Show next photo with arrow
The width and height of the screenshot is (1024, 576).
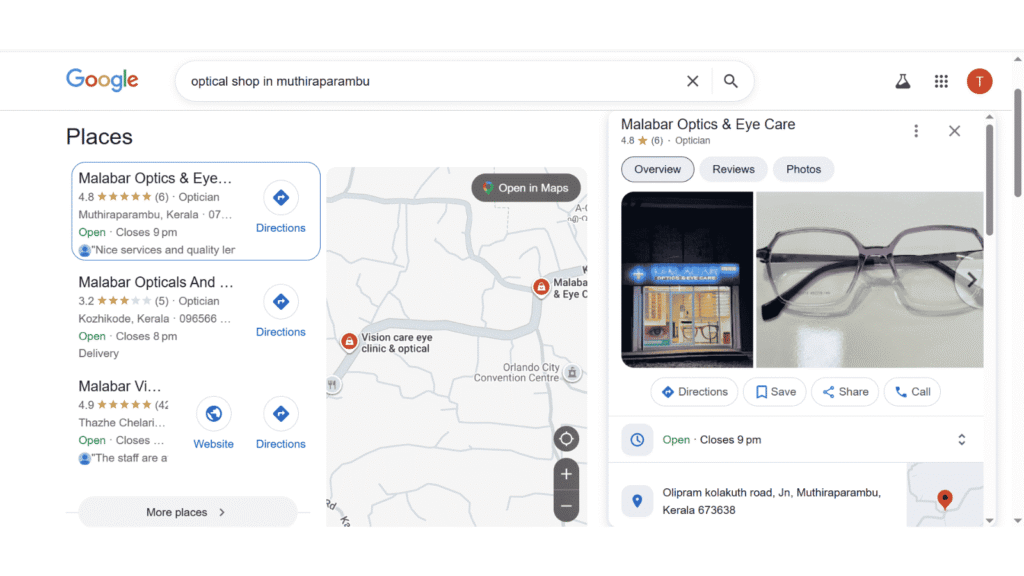(x=971, y=280)
